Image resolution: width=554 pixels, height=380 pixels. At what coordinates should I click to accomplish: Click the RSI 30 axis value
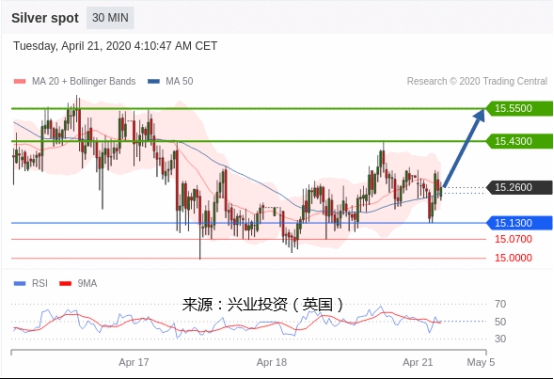click(x=500, y=339)
